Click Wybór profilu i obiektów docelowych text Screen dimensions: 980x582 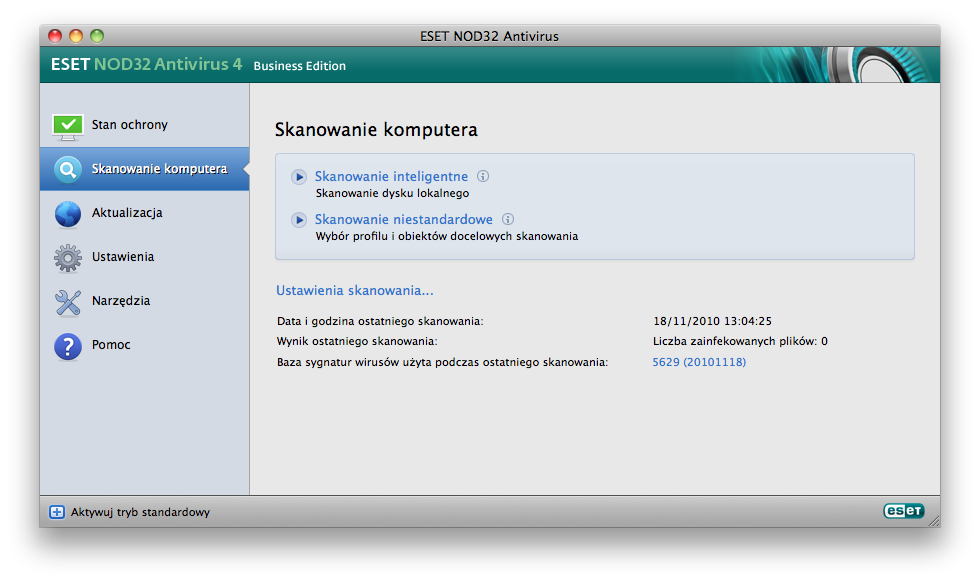[x=446, y=236]
